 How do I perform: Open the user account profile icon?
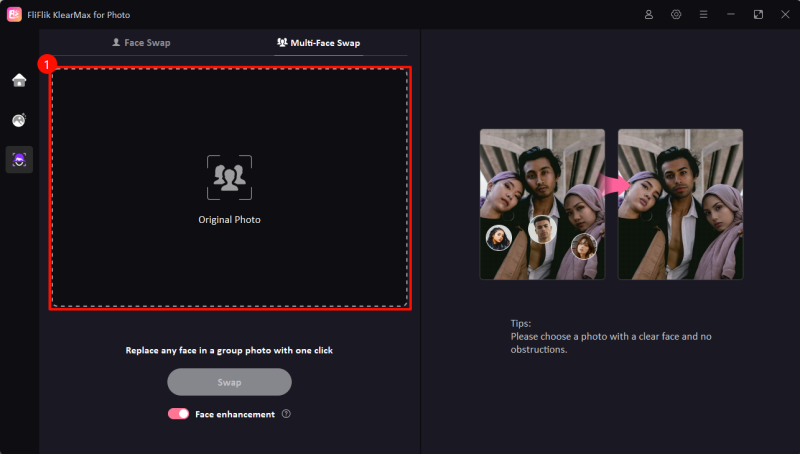pyautogui.click(x=648, y=15)
